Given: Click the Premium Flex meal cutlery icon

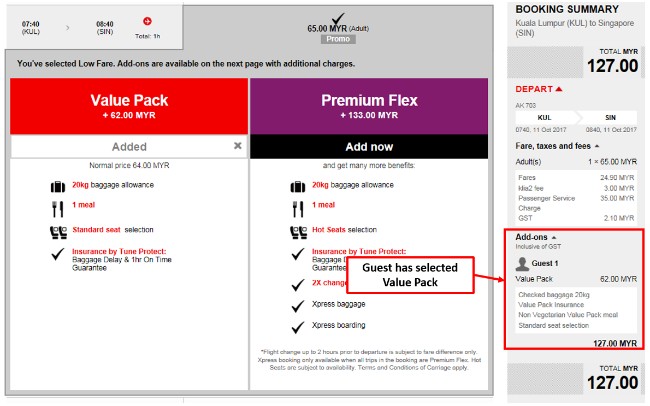Looking at the screenshot, I should pos(299,209).
